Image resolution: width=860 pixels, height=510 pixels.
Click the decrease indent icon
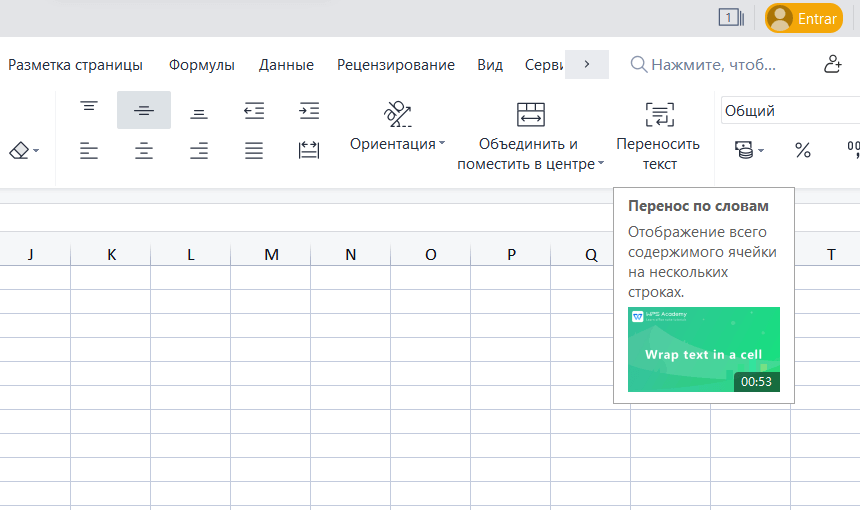click(254, 110)
